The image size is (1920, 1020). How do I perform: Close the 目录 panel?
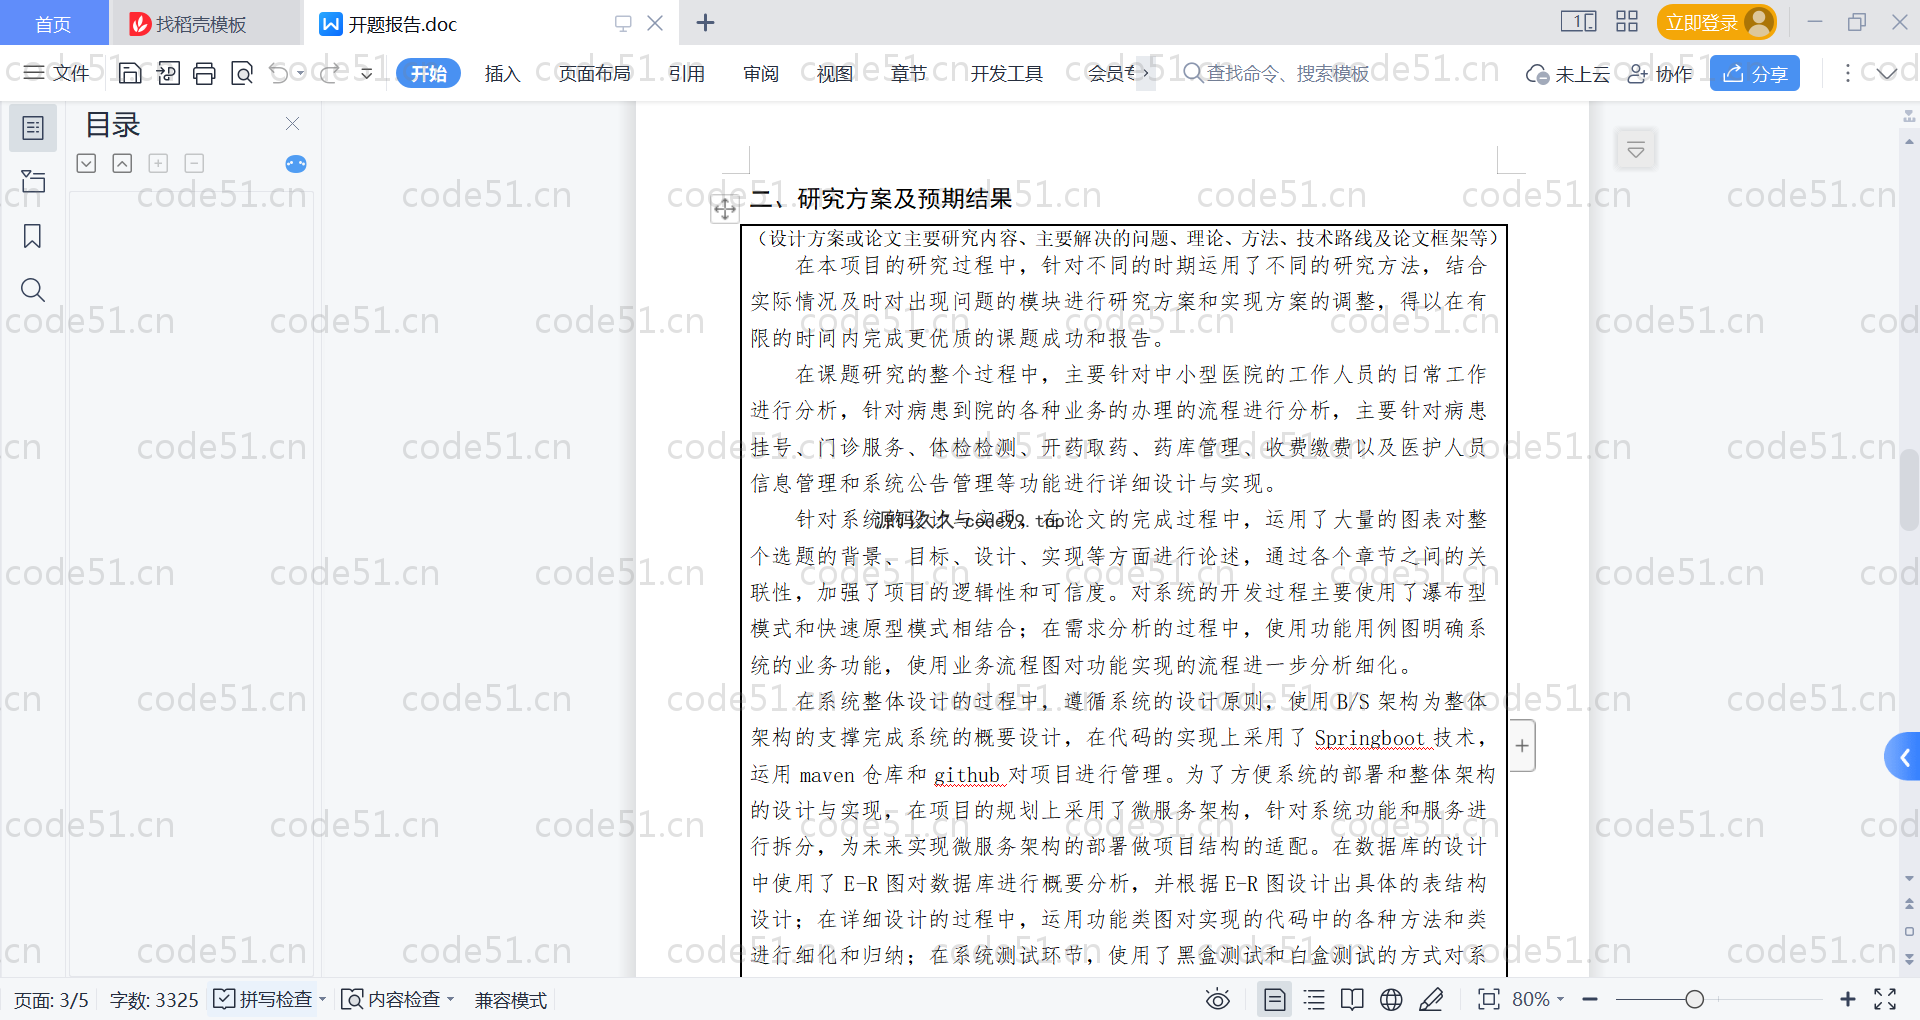pyautogui.click(x=292, y=123)
